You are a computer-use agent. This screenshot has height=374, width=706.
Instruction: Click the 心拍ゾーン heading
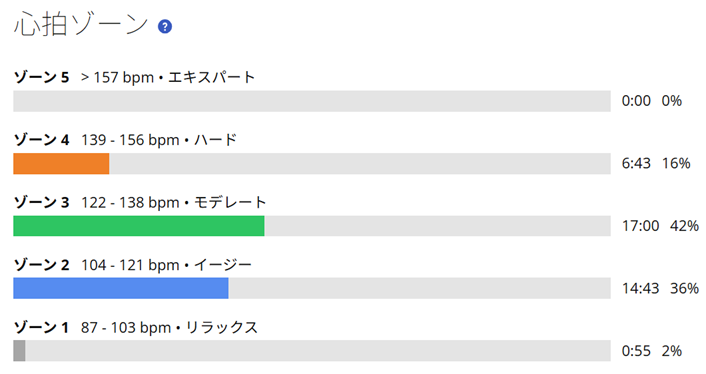[81, 24]
